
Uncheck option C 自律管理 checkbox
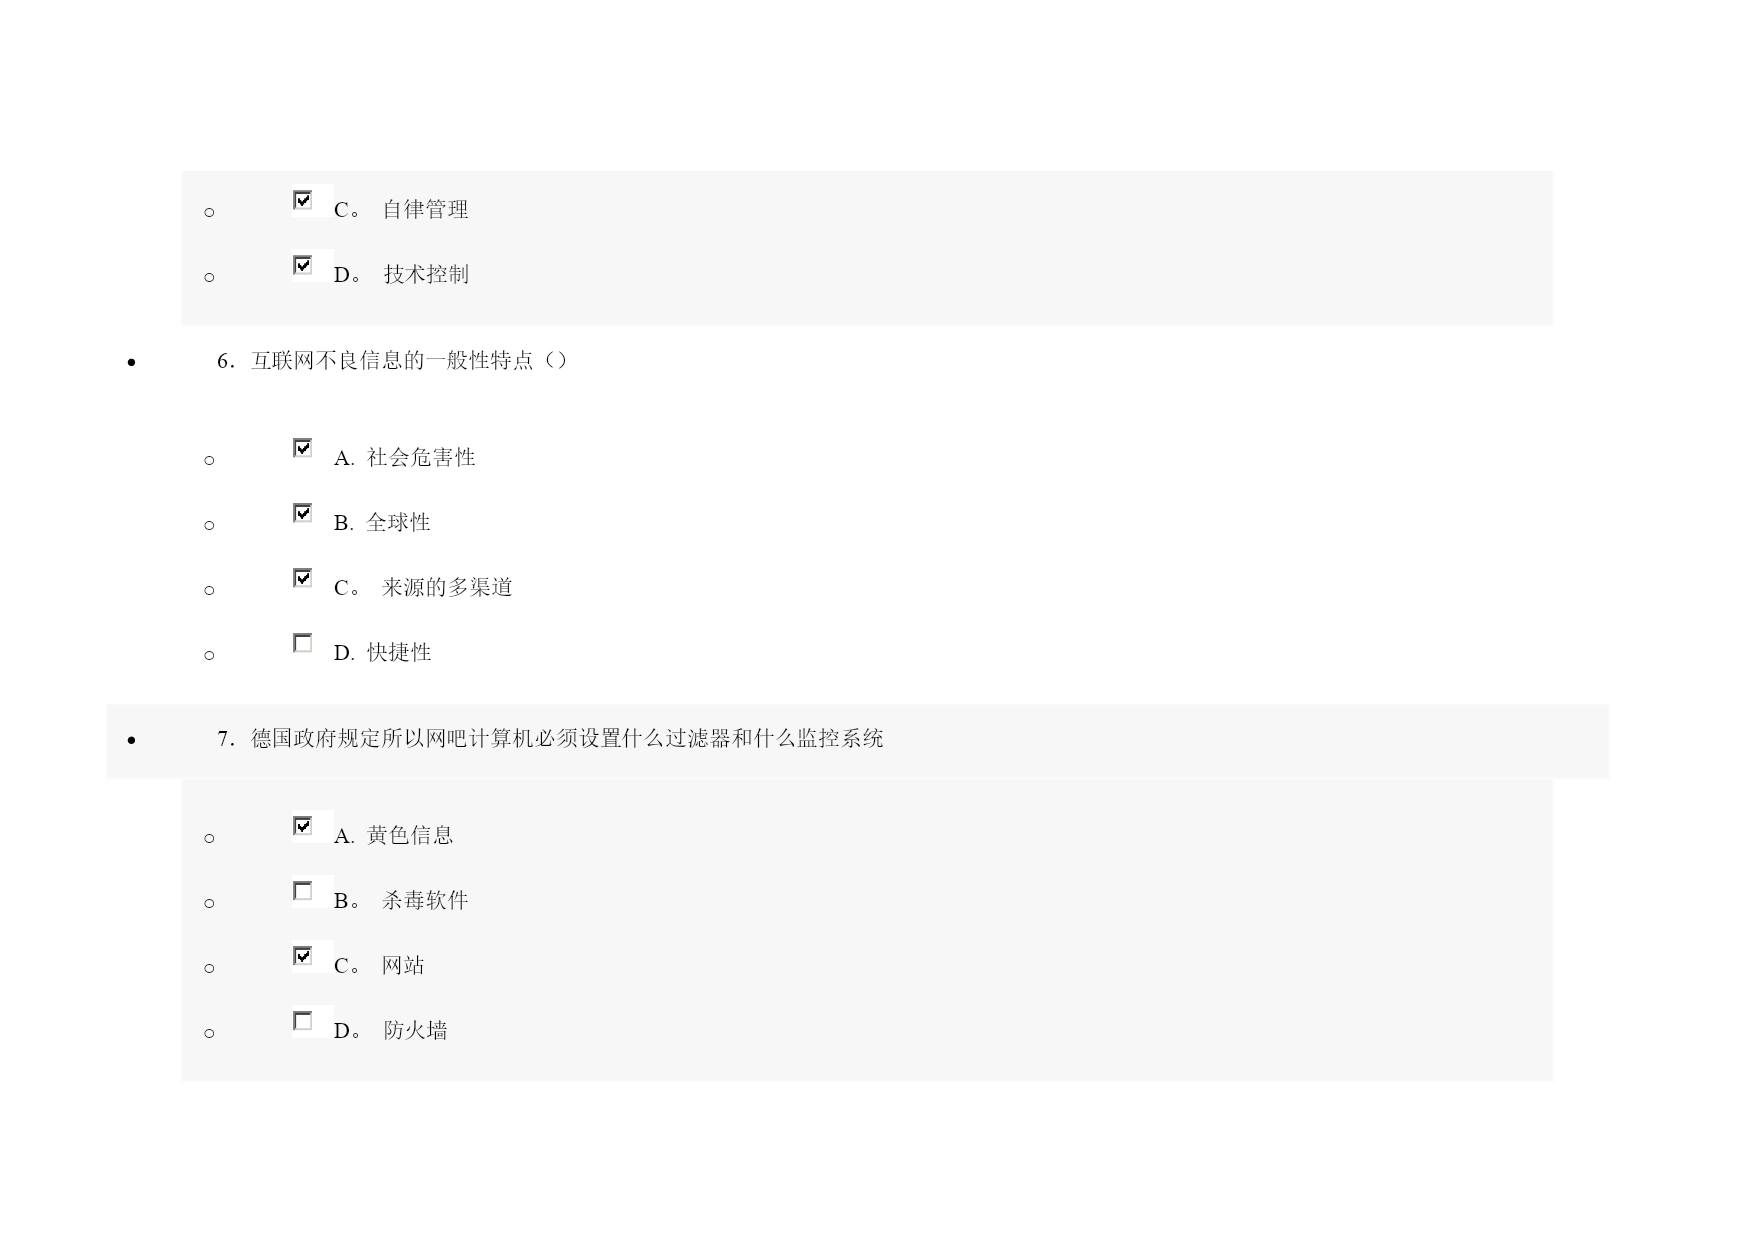pyautogui.click(x=303, y=200)
